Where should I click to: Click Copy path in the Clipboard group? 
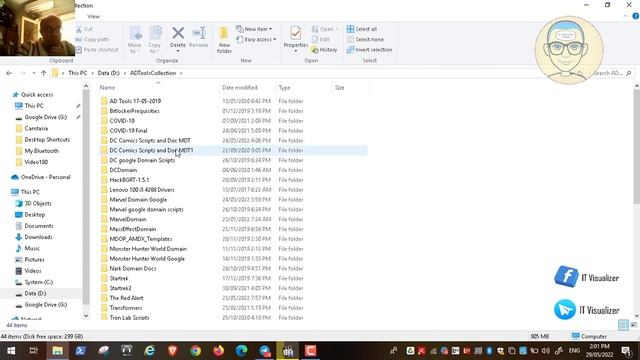click(x=92, y=39)
